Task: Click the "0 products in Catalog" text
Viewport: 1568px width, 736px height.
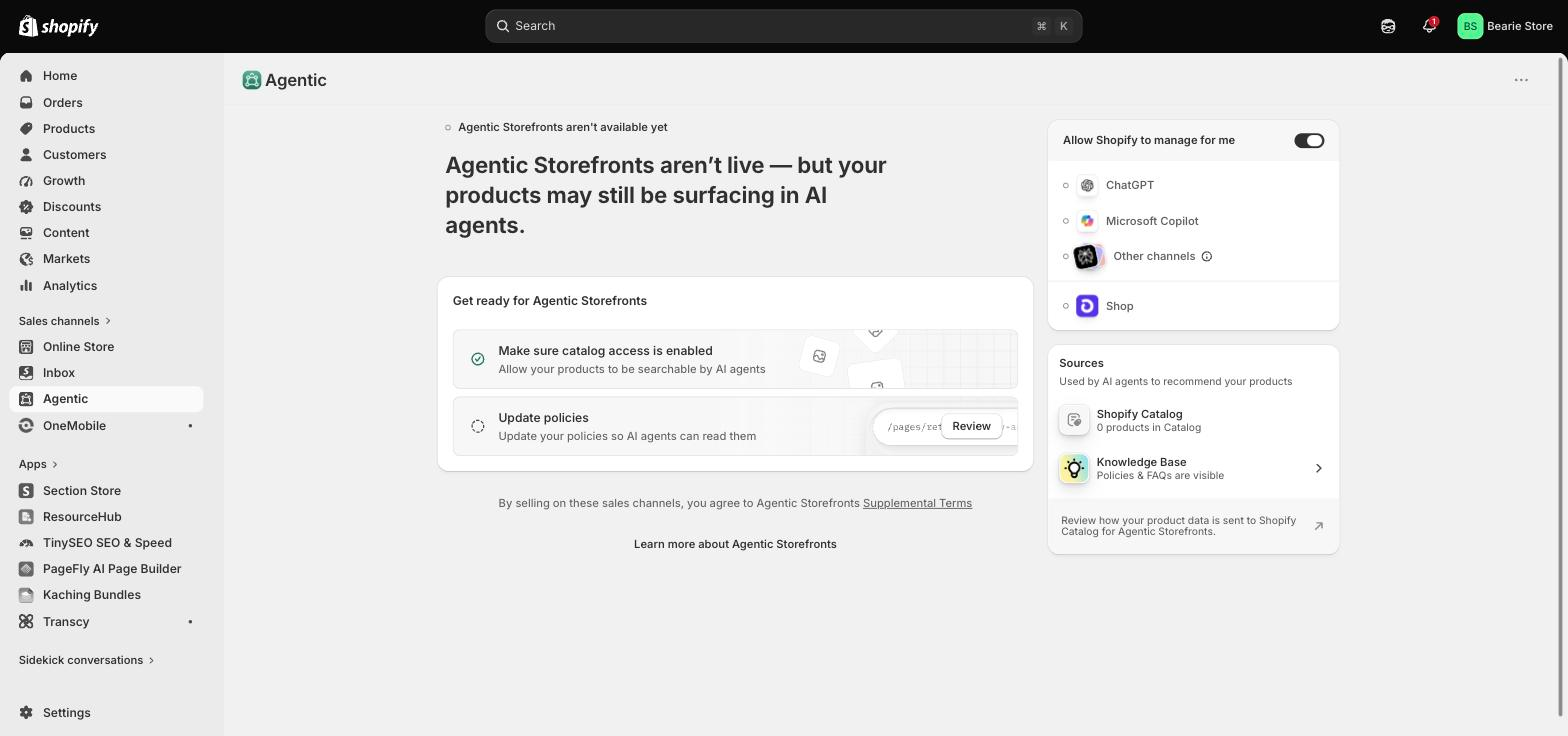Action: [1149, 428]
